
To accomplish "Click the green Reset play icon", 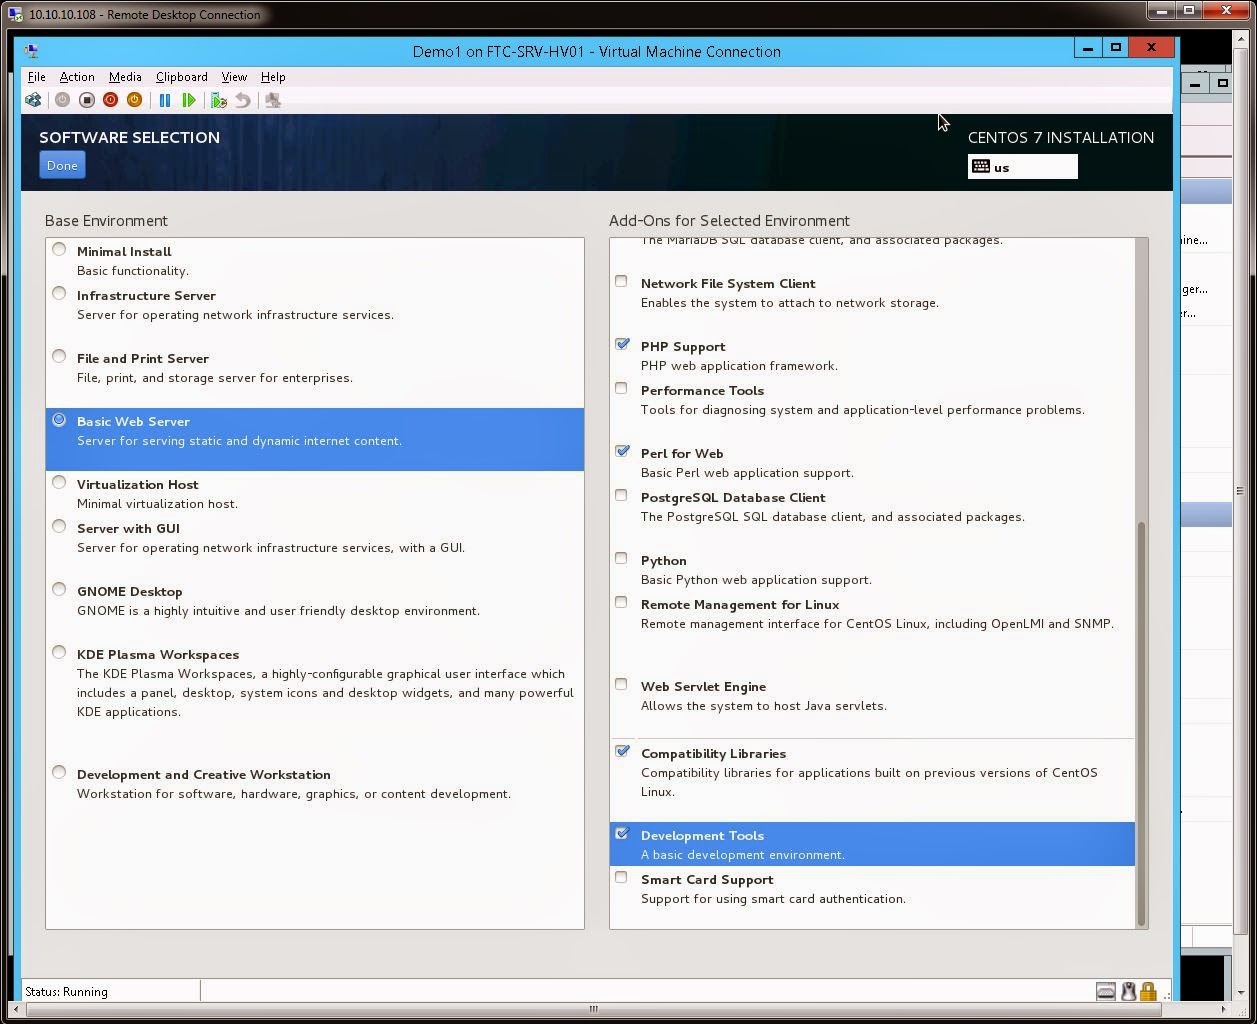I will (189, 100).
